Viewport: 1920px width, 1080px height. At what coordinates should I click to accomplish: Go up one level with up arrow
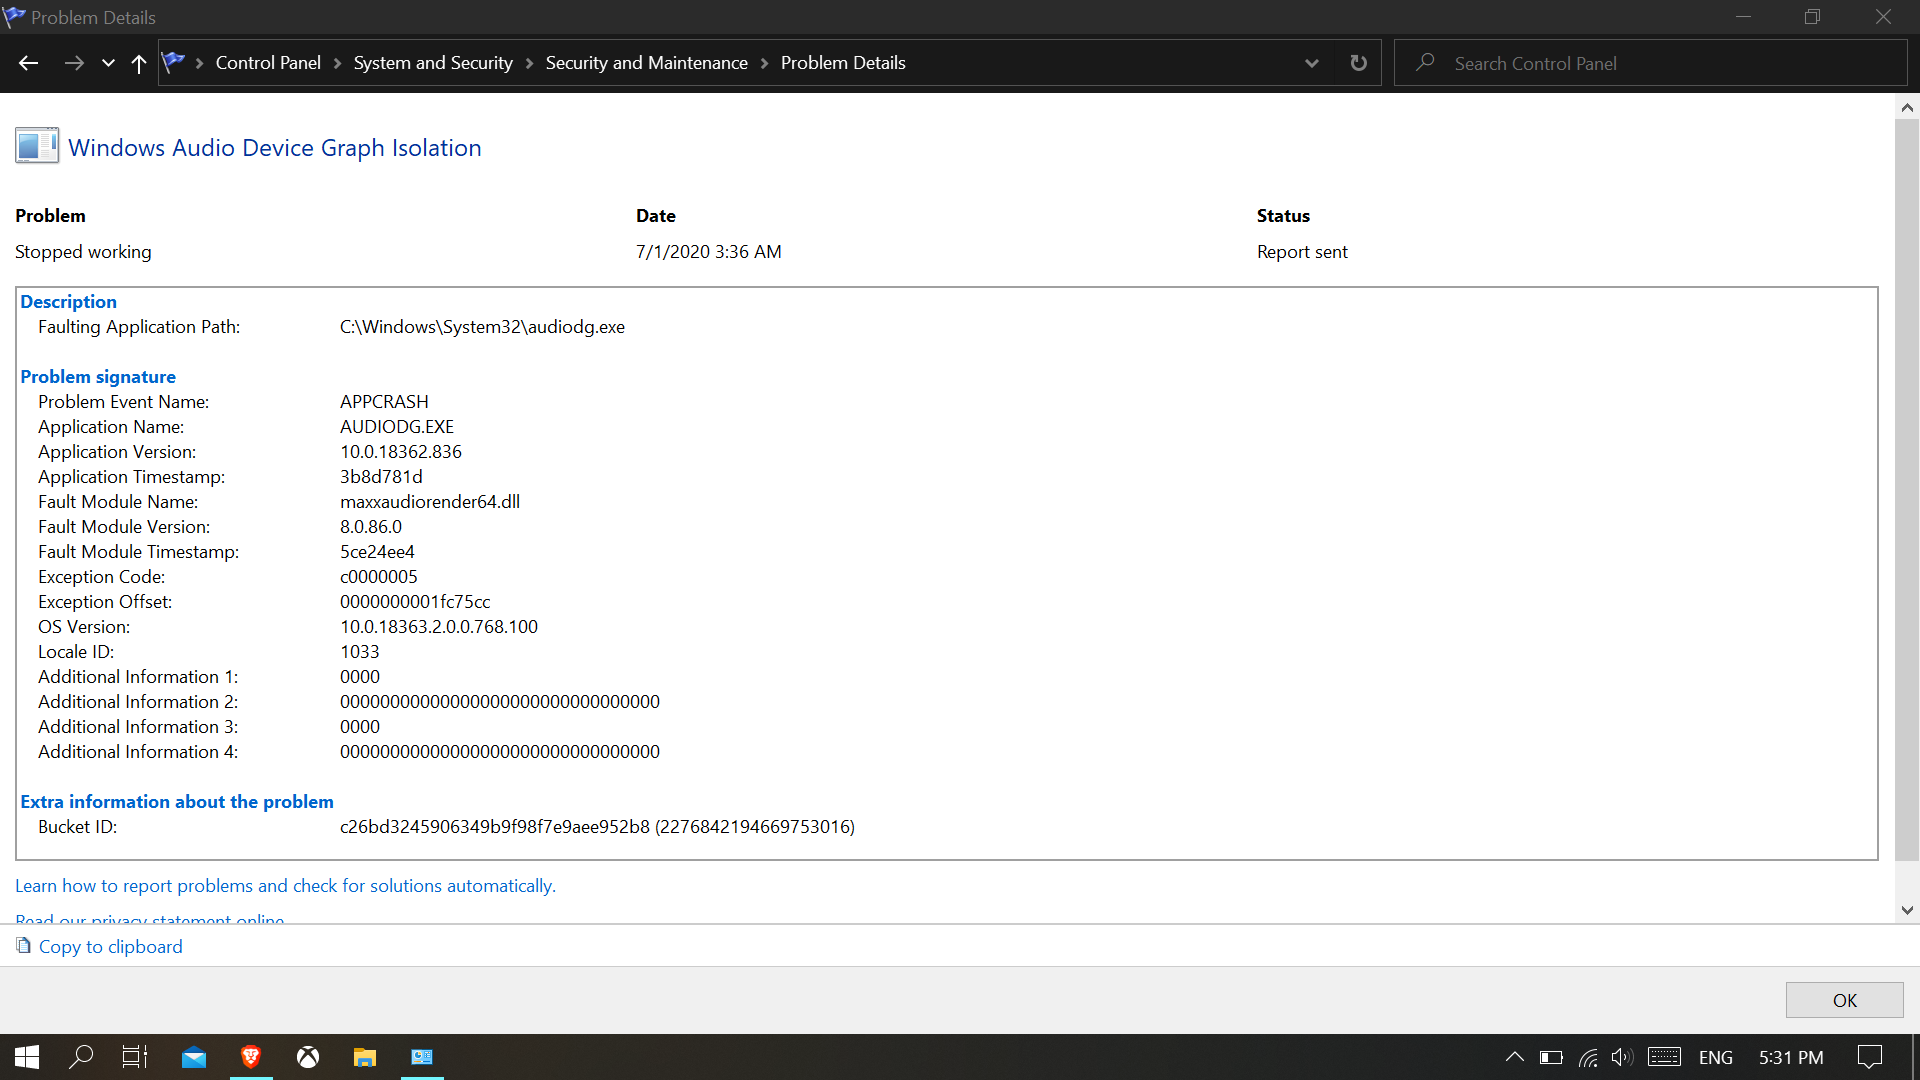pos(139,63)
